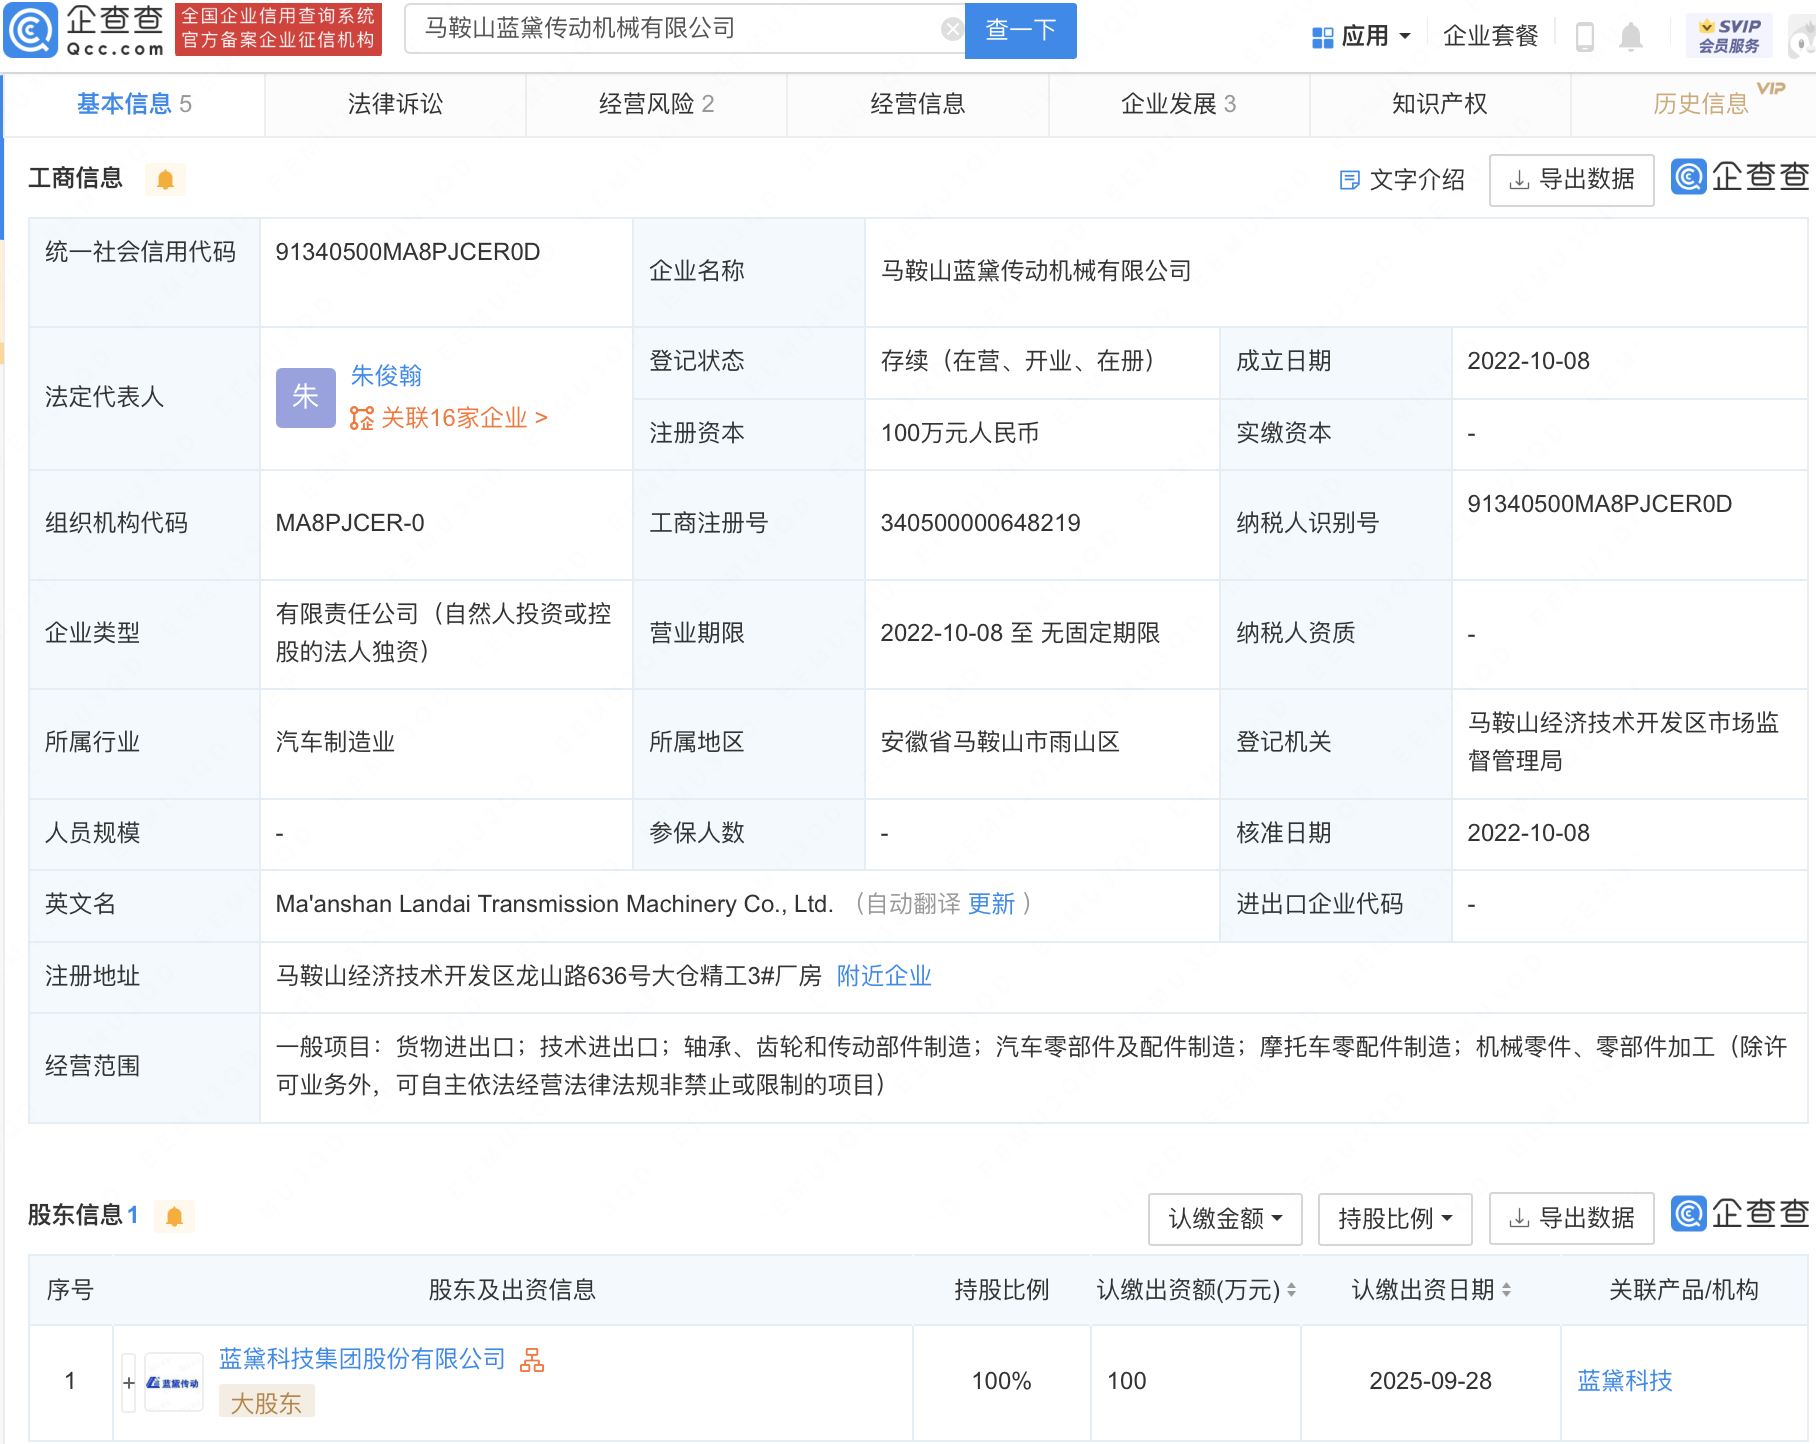Open 企业套餐 link in header

pyautogui.click(x=1490, y=37)
